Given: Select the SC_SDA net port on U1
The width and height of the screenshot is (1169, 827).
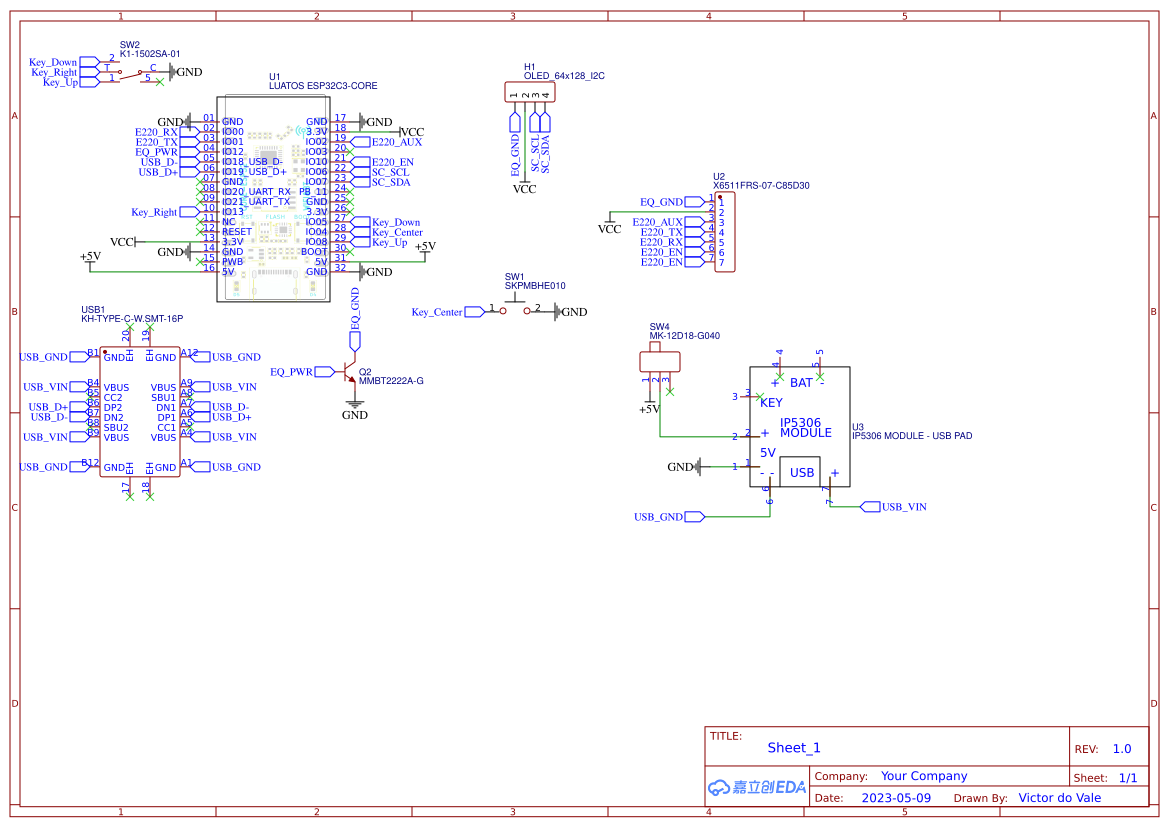Looking at the screenshot, I should point(381,182).
